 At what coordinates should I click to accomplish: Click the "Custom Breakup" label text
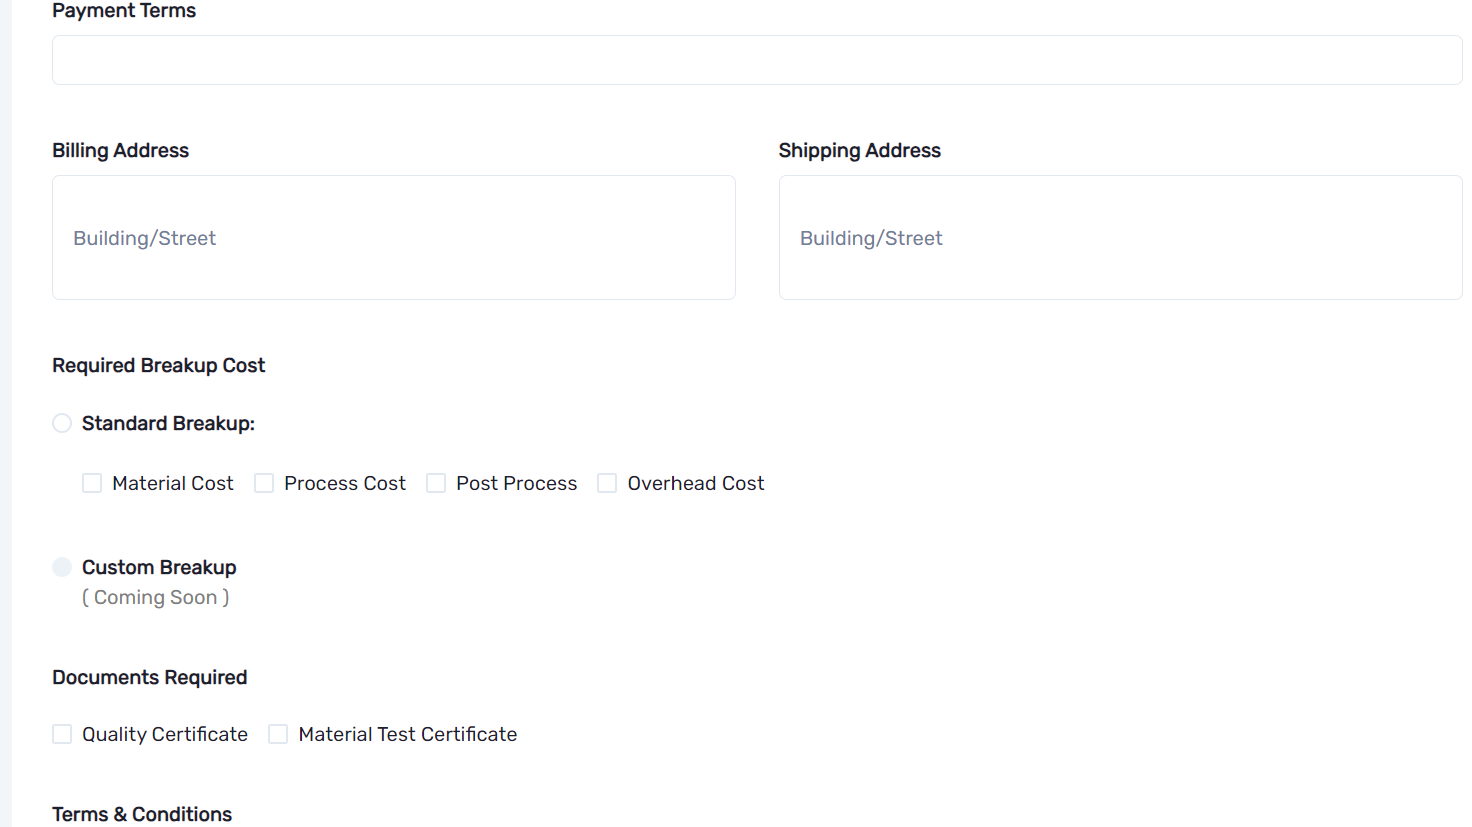pyautogui.click(x=159, y=567)
